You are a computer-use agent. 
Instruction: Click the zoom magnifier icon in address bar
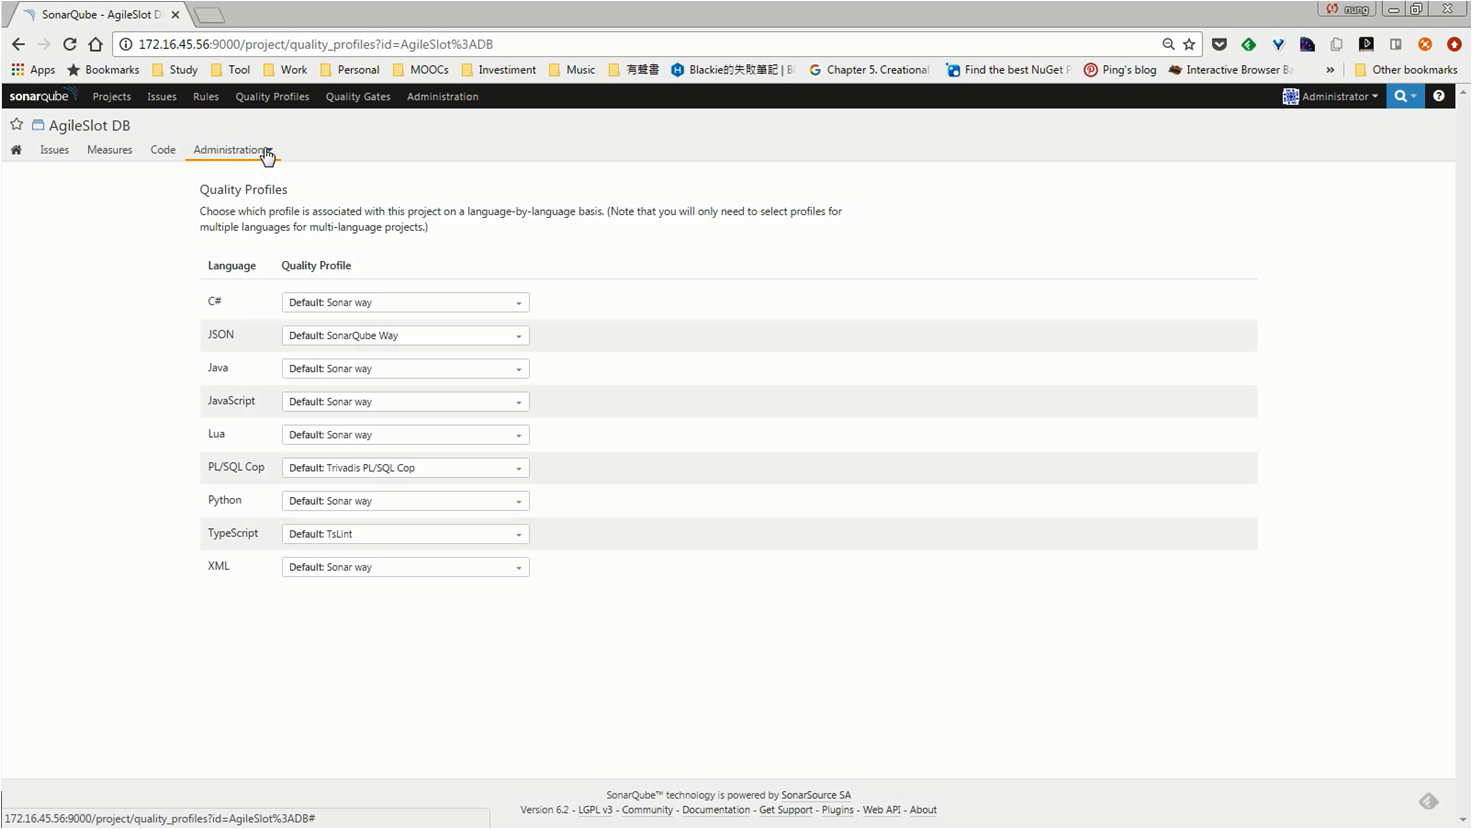(x=1168, y=44)
